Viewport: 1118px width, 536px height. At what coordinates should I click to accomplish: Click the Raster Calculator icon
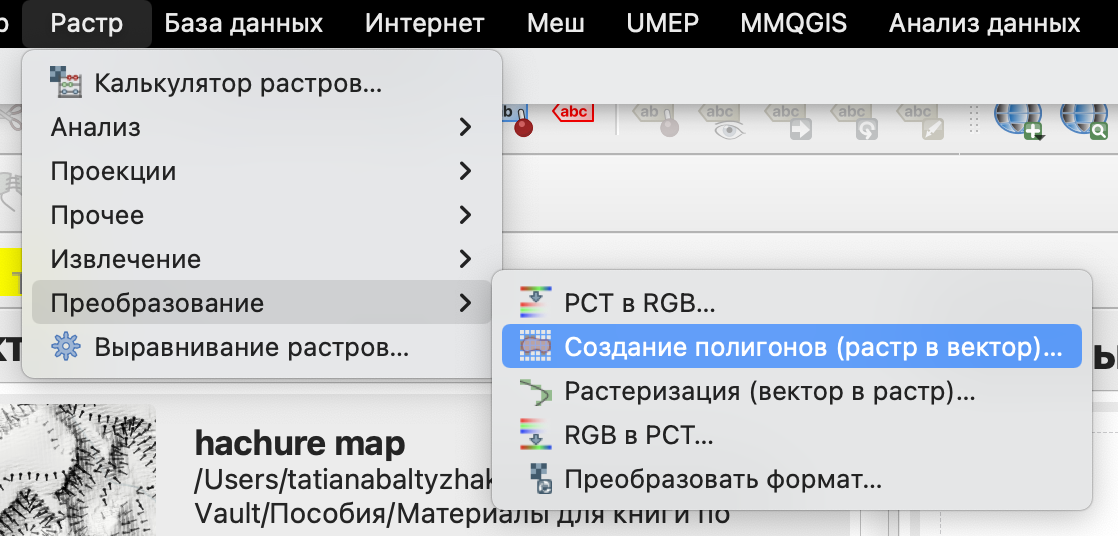pos(66,83)
